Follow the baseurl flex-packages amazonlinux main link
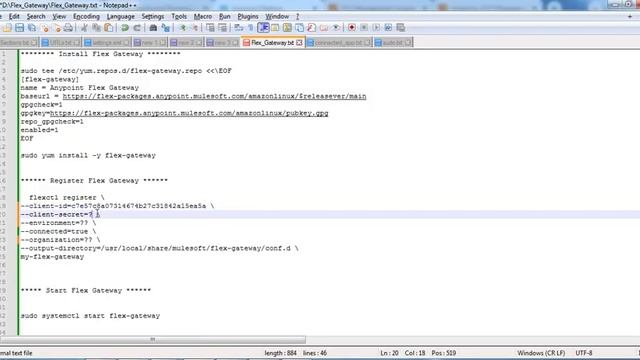 (214, 96)
